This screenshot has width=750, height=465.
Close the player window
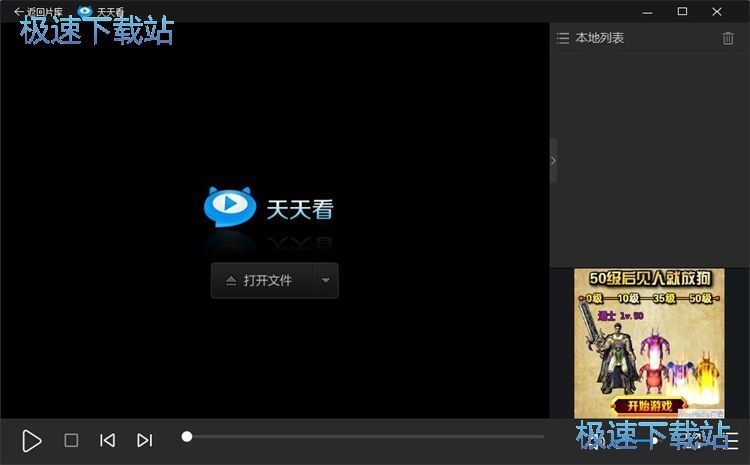click(x=717, y=11)
